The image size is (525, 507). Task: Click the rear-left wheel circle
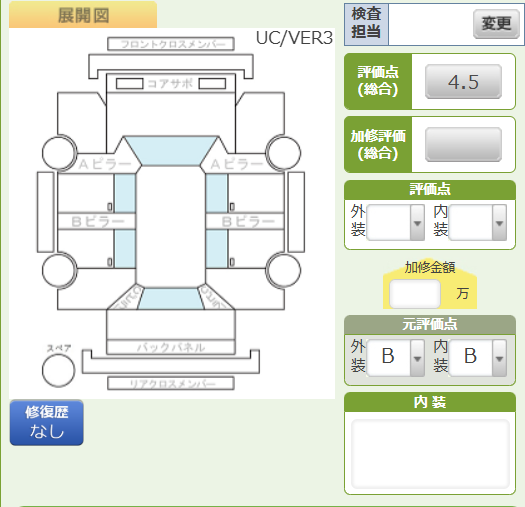pyautogui.click(x=59, y=271)
